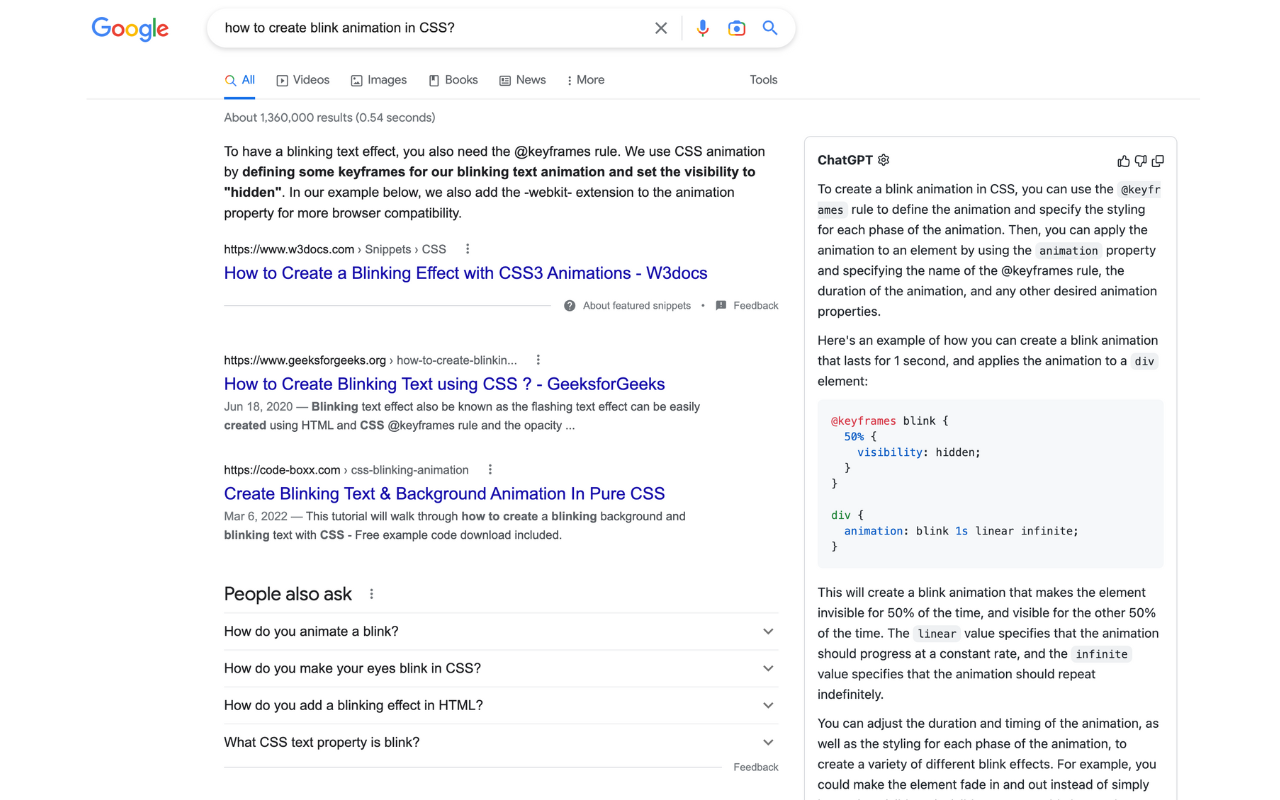1280x800 pixels.
Task: Expand 'How do you make your eyes blink in CSS?'
Action: 500,669
